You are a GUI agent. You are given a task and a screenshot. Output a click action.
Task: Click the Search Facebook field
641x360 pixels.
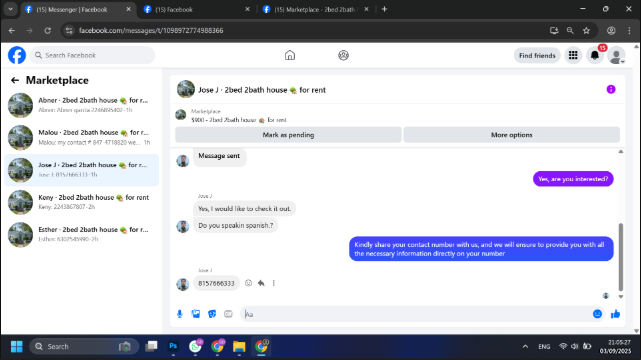(x=92, y=55)
